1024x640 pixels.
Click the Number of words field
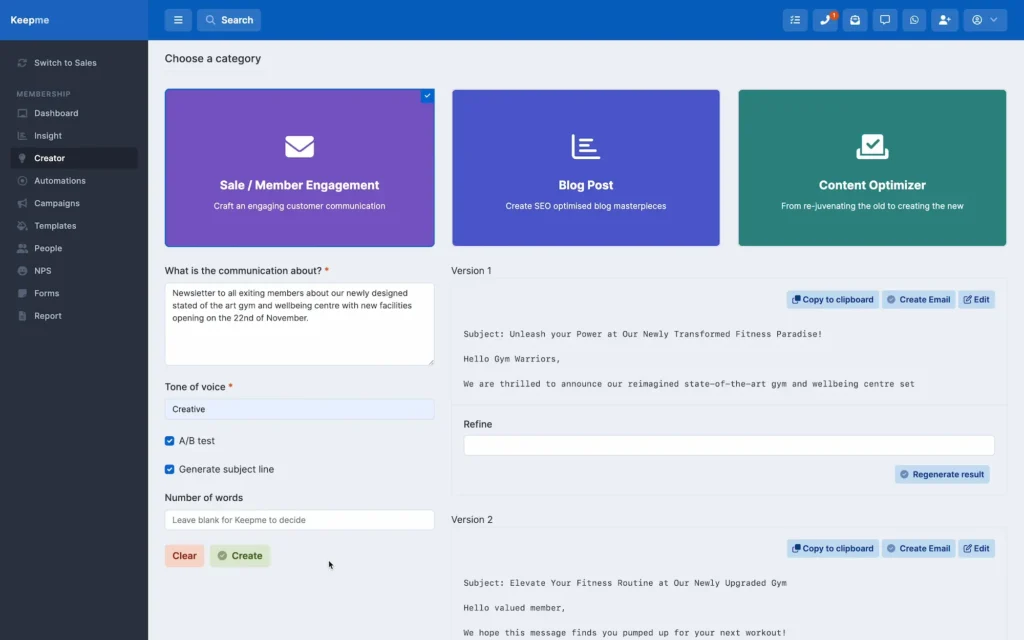coord(299,520)
